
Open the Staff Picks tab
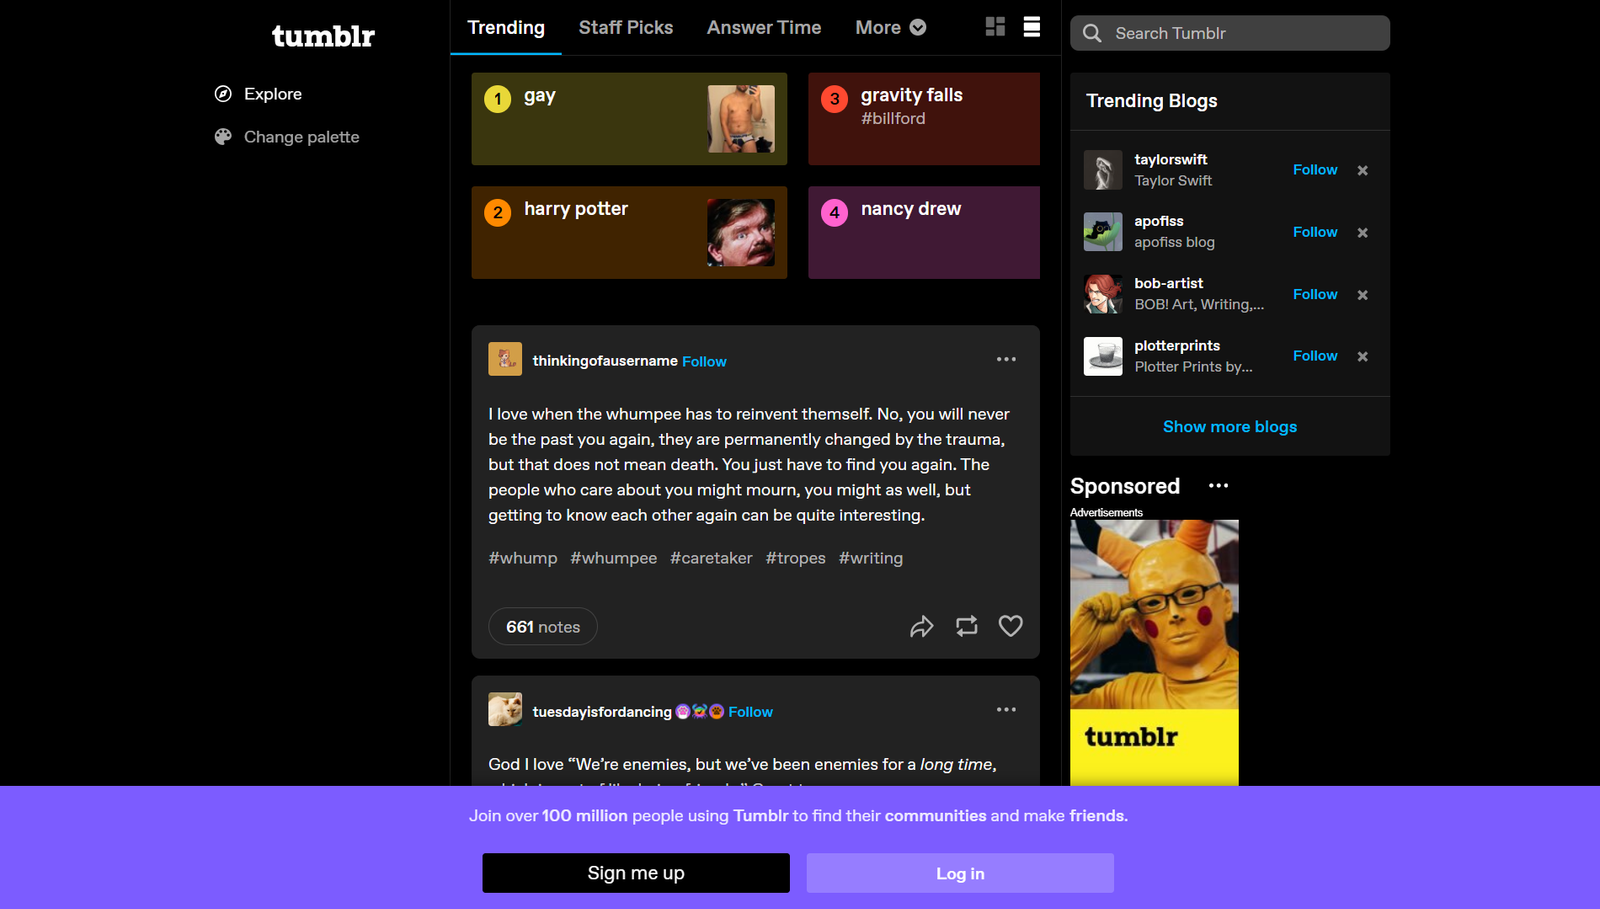click(x=626, y=28)
